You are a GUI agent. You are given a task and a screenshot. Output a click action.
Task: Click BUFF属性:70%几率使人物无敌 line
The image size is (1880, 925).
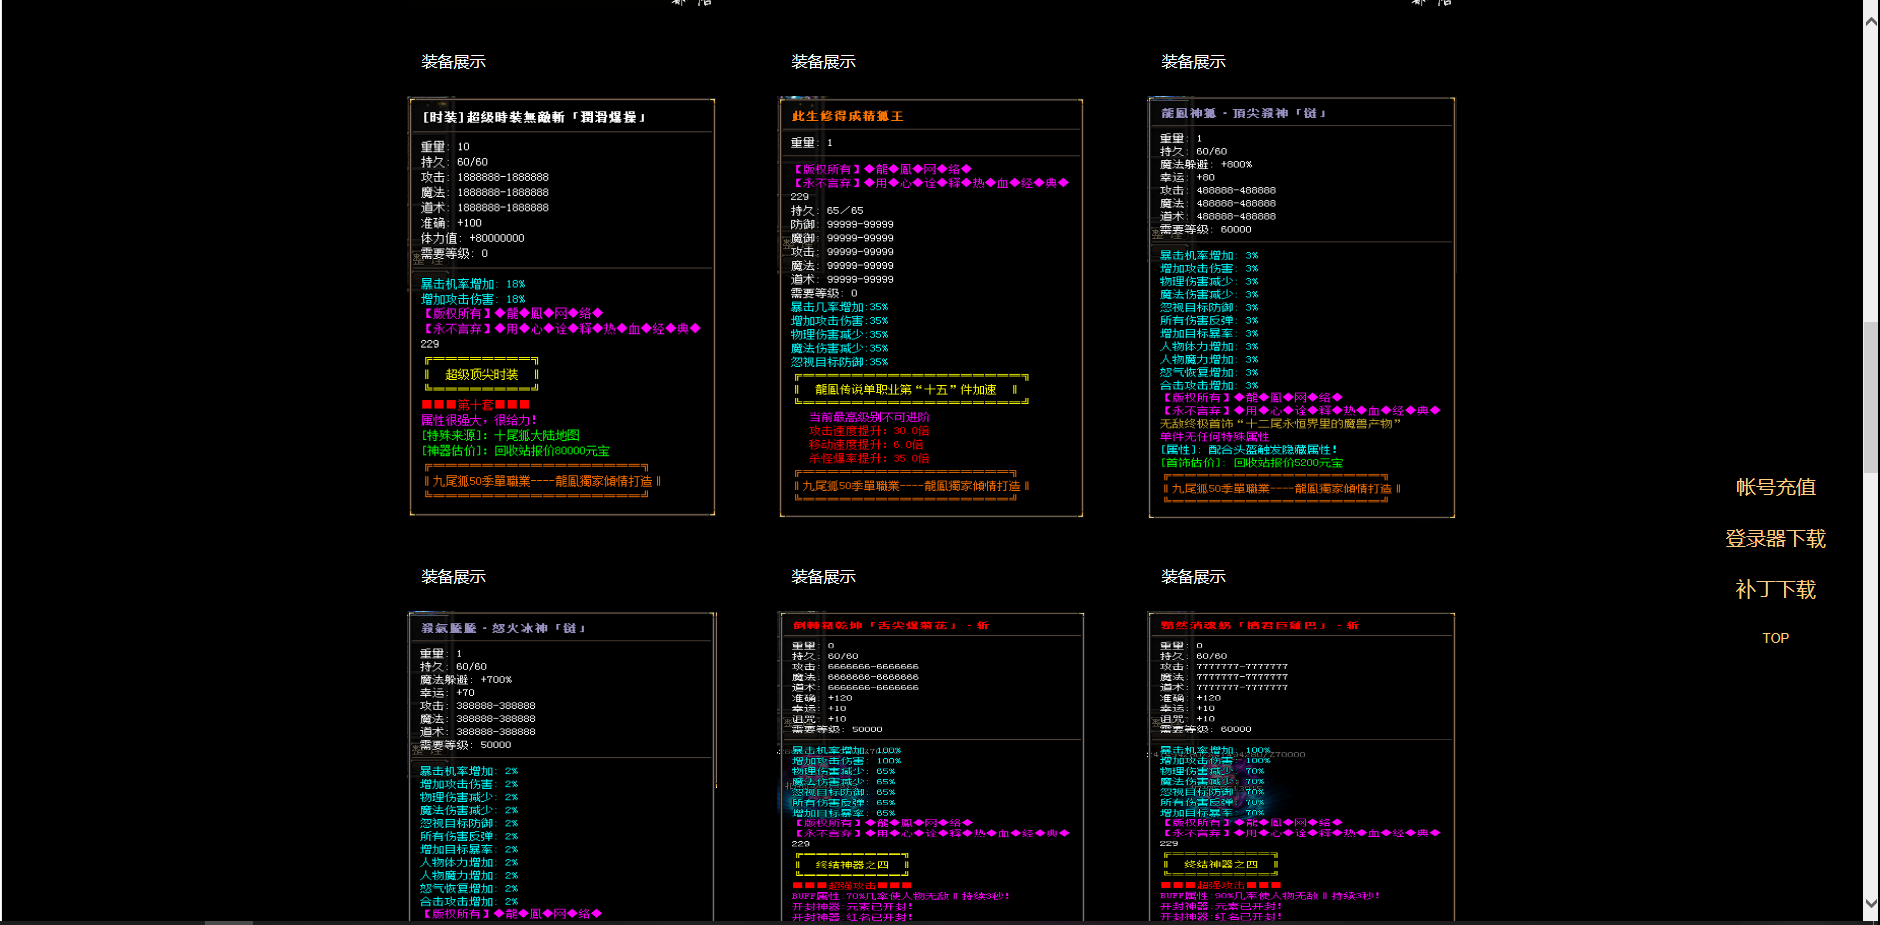tap(901, 896)
